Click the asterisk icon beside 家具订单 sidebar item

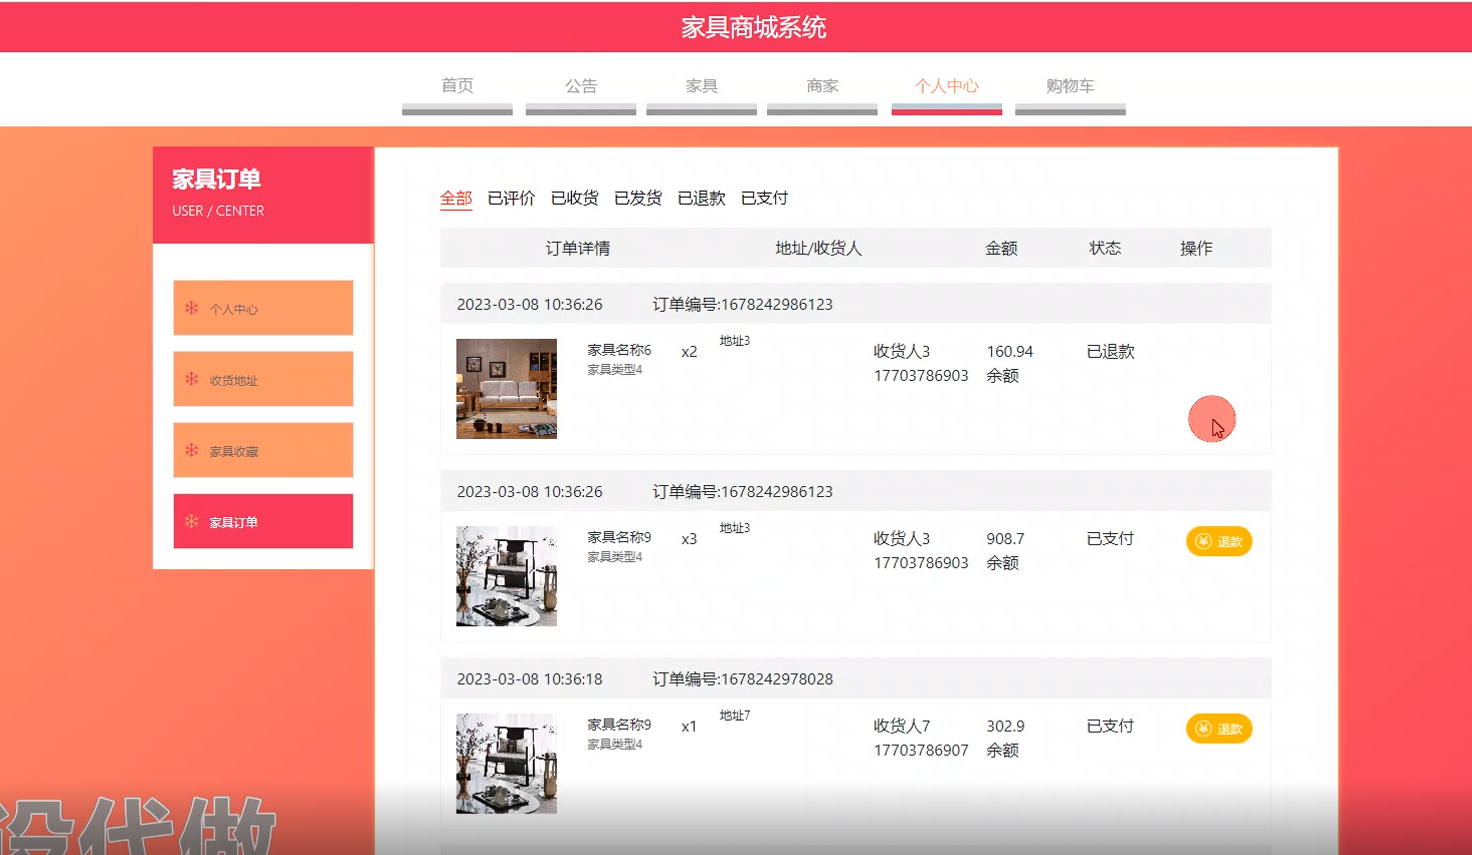(191, 521)
